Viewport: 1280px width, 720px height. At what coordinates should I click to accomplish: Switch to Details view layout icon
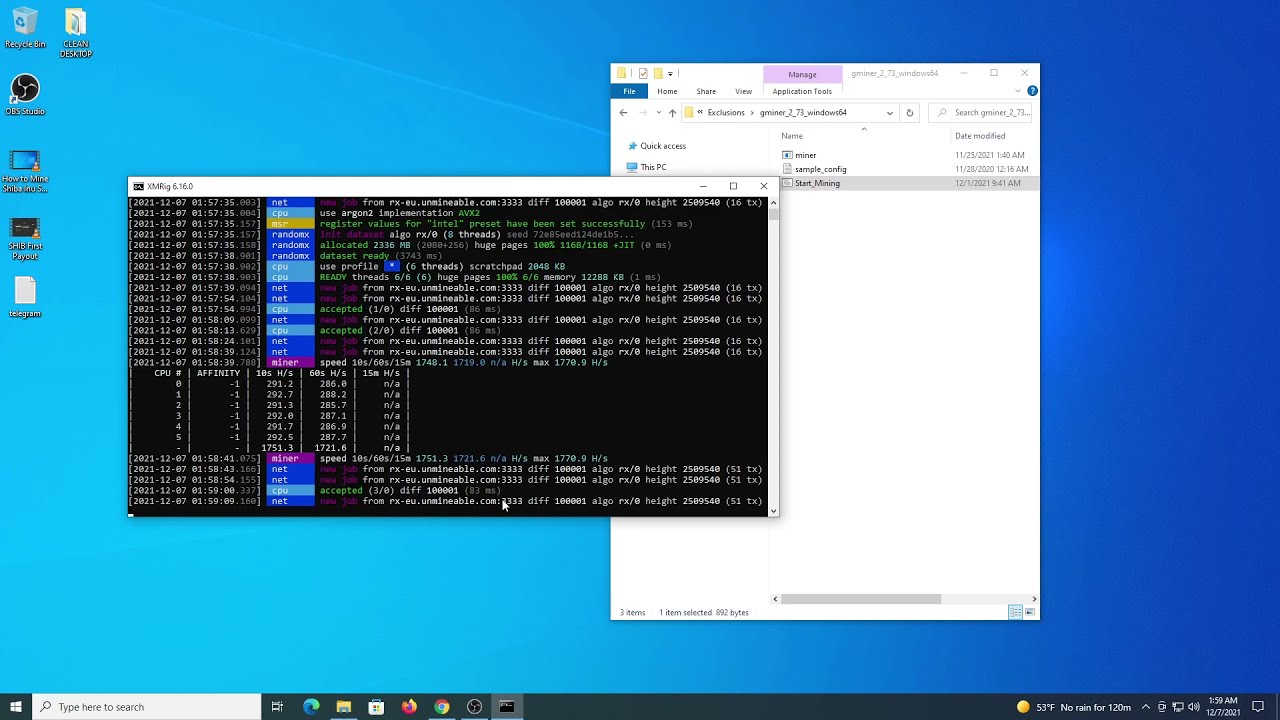pos(1015,612)
